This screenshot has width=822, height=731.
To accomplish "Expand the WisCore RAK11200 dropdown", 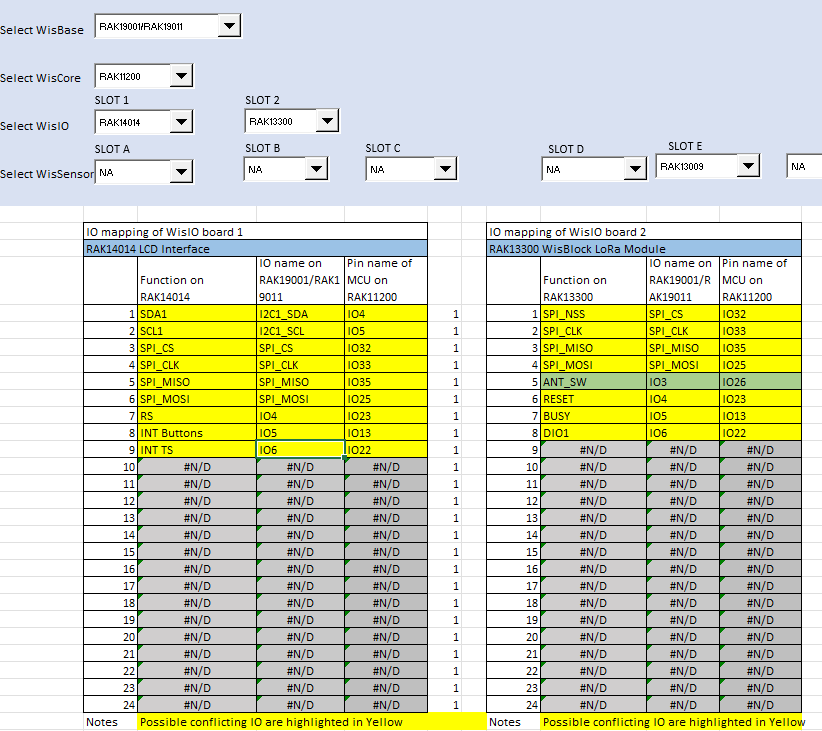I will click(x=180, y=76).
